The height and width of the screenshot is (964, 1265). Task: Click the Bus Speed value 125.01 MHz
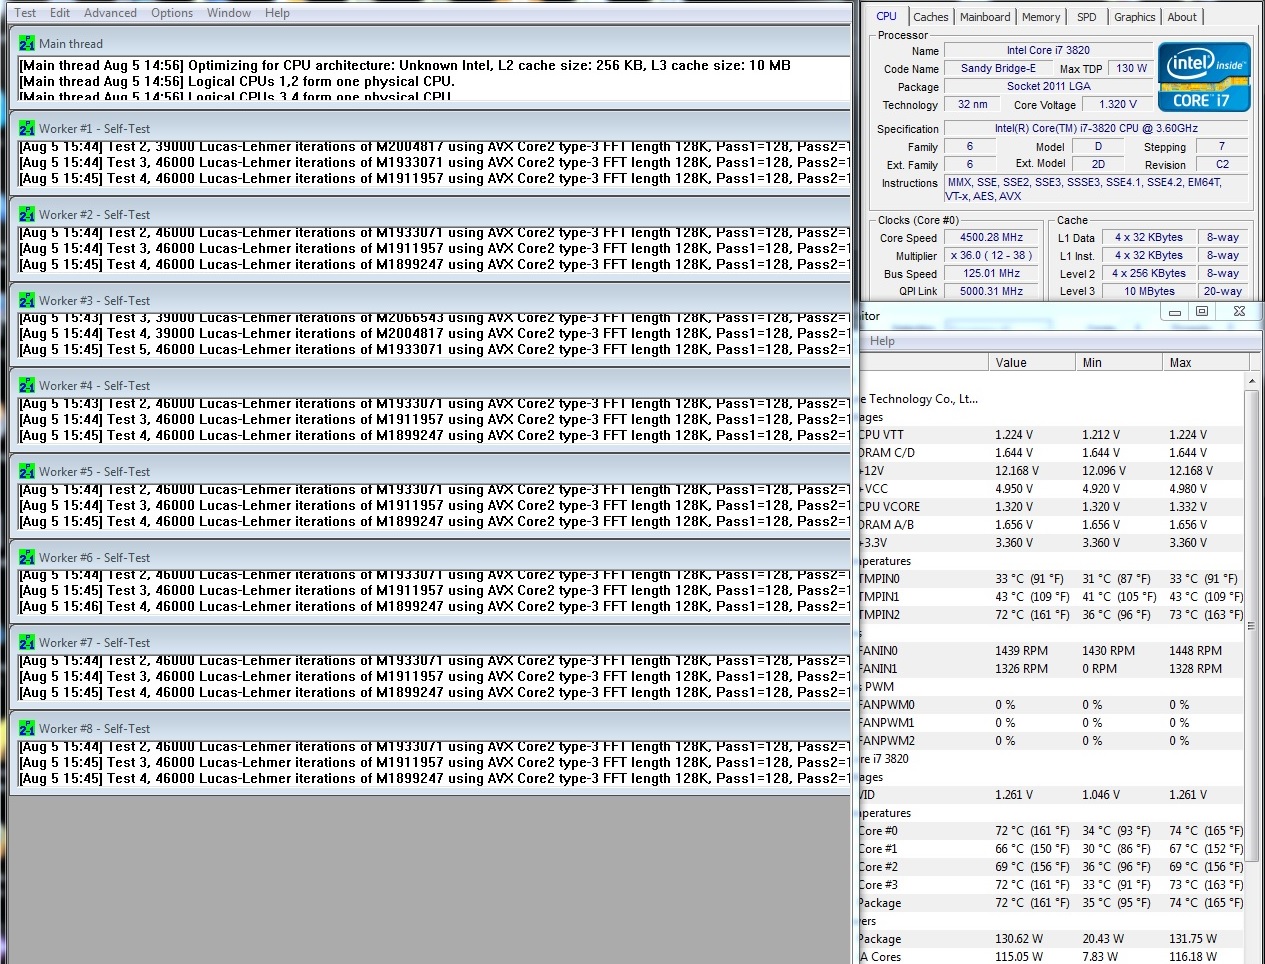coord(991,273)
